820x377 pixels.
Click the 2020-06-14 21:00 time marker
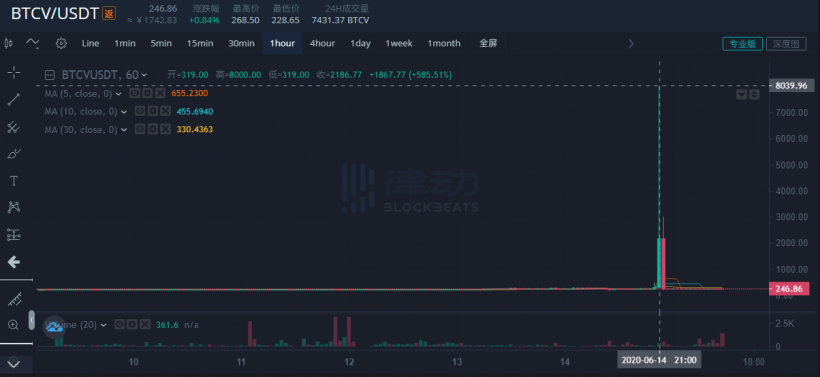point(659,361)
